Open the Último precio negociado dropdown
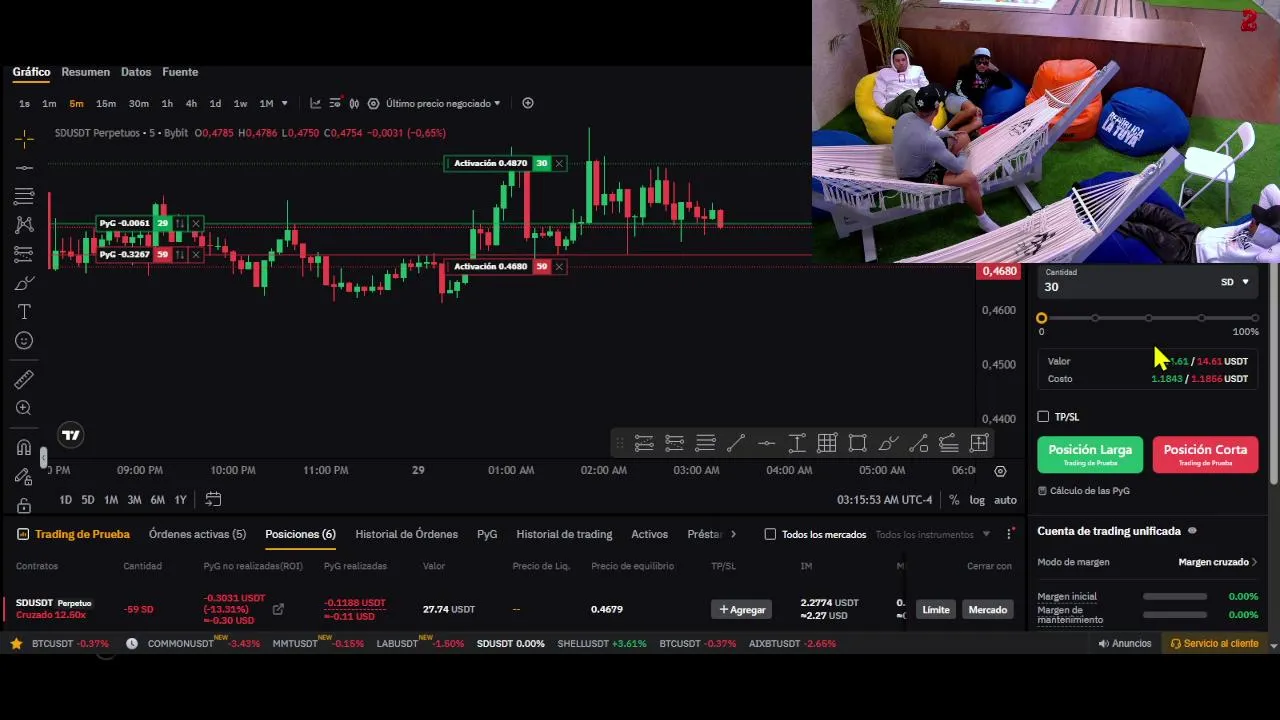Image resolution: width=1280 pixels, height=720 pixels. point(443,103)
